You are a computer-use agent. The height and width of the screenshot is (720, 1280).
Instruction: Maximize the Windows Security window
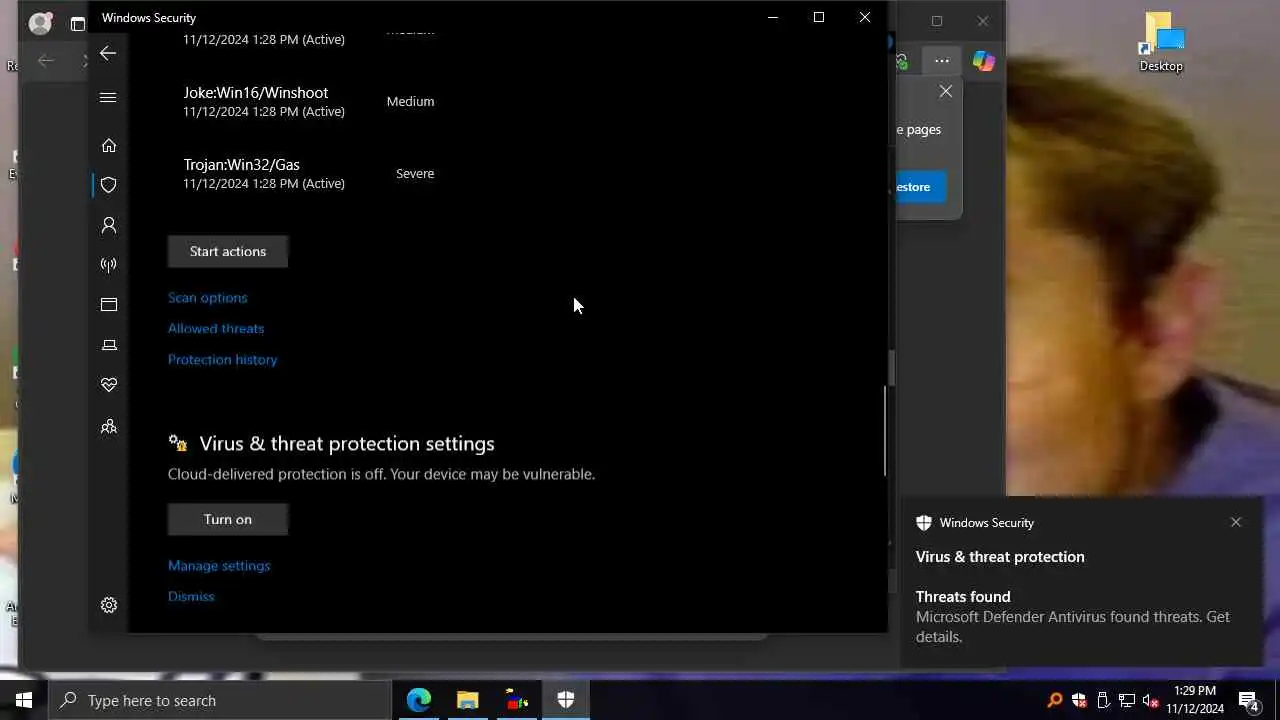(x=819, y=17)
